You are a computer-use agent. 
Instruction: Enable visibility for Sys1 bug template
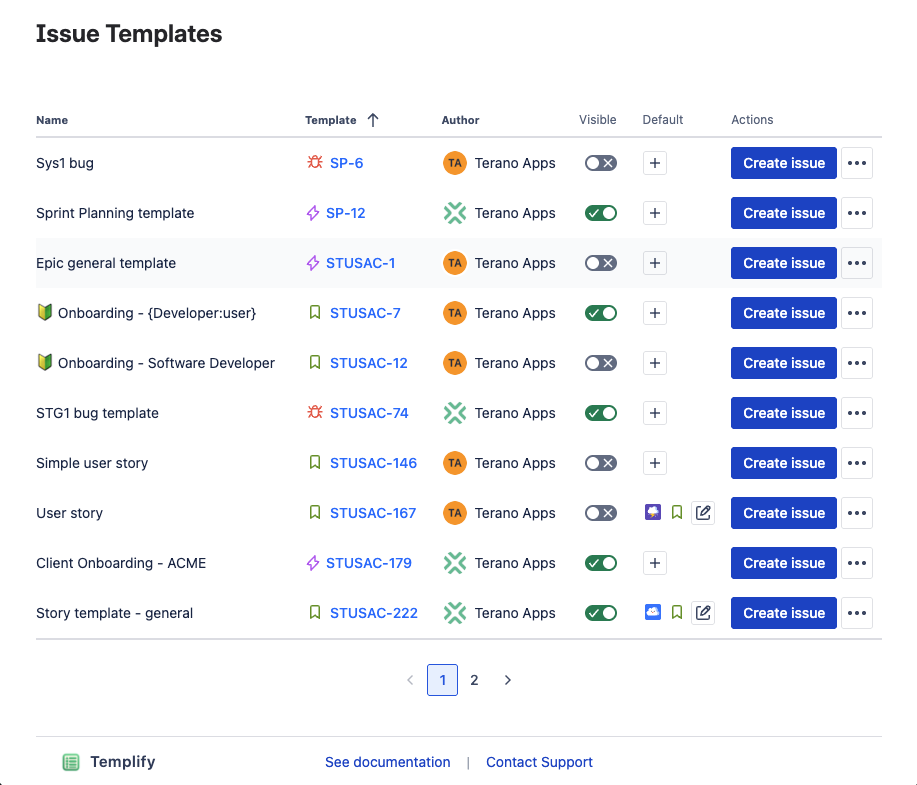coord(600,163)
